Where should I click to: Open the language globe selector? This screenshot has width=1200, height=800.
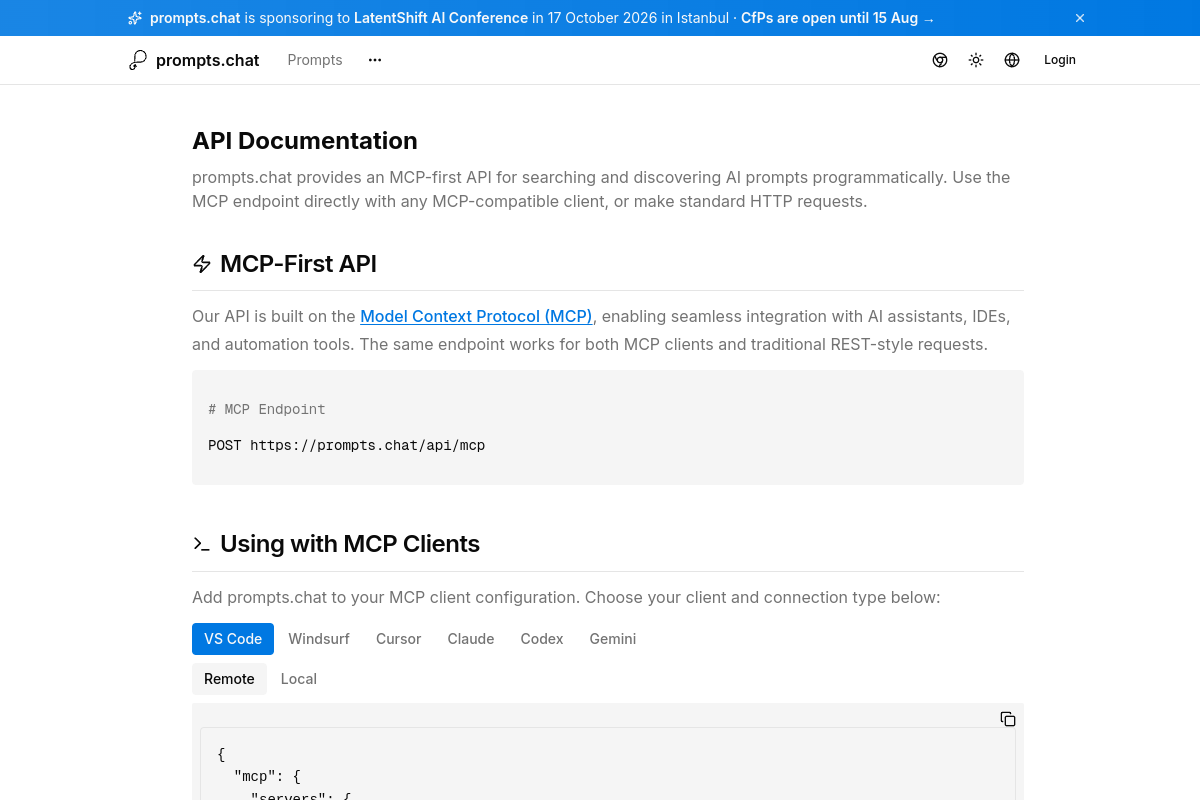pyautogui.click(x=1012, y=60)
